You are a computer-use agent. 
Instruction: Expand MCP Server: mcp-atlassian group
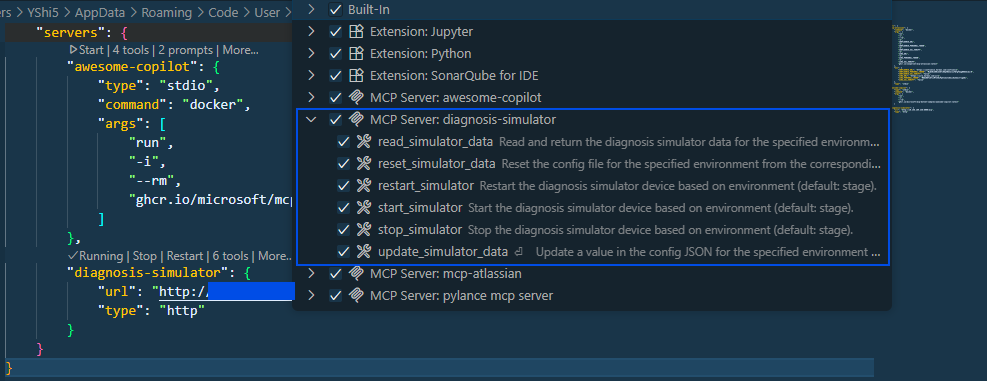point(310,274)
